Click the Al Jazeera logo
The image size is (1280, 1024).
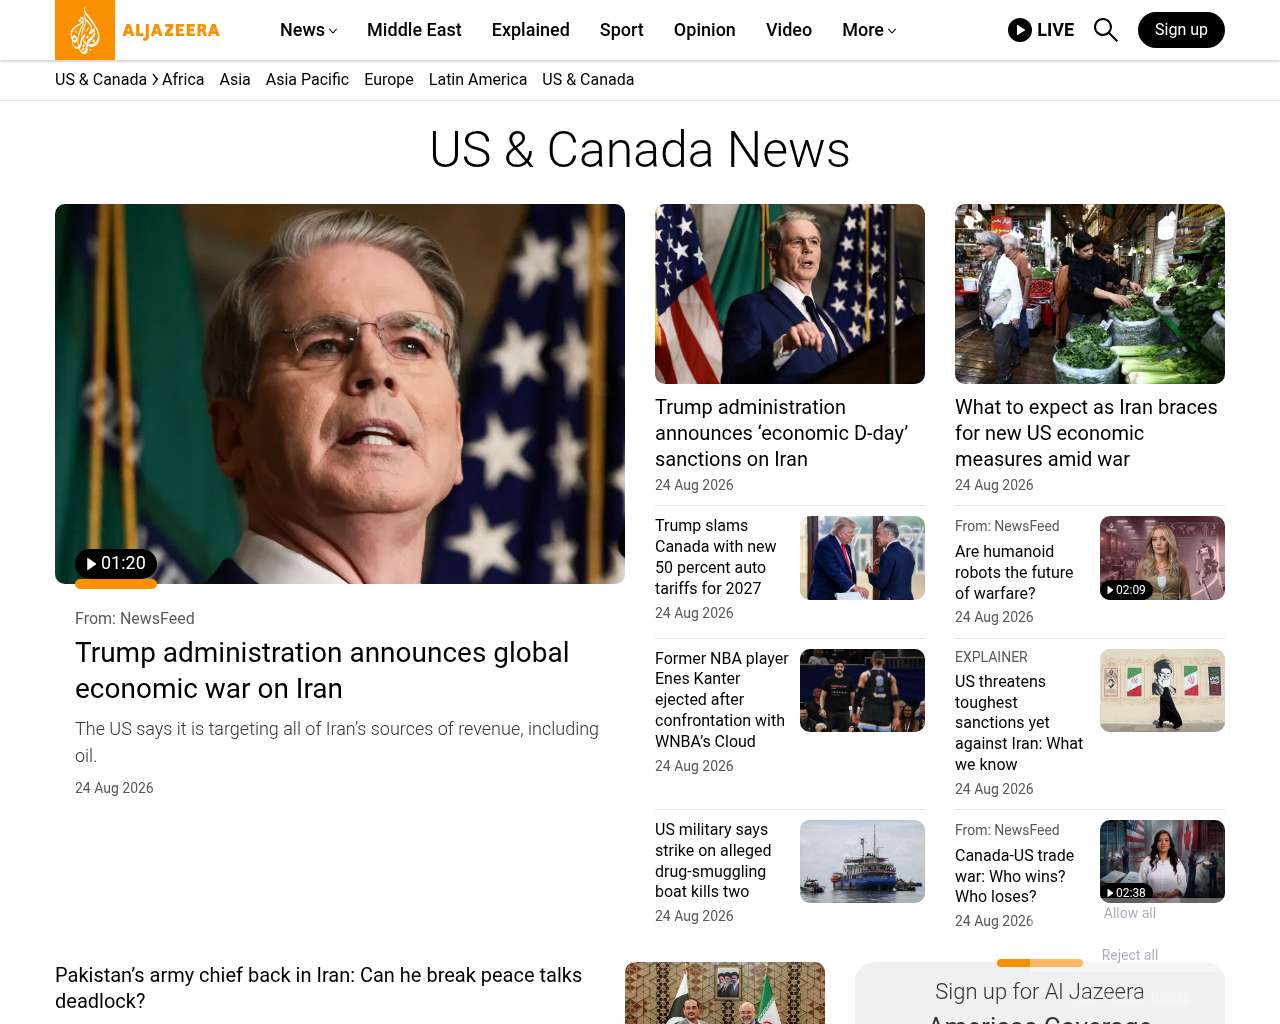138,30
